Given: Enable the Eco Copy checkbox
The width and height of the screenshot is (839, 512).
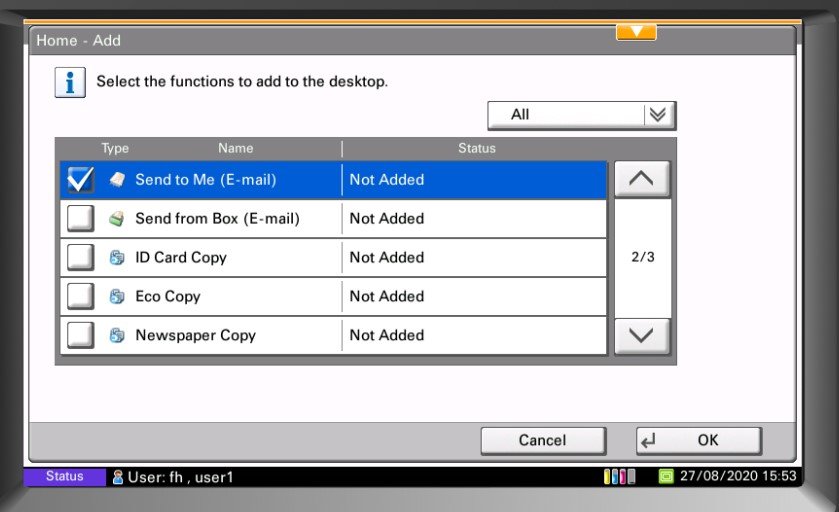Looking at the screenshot, I should [80, 297].
